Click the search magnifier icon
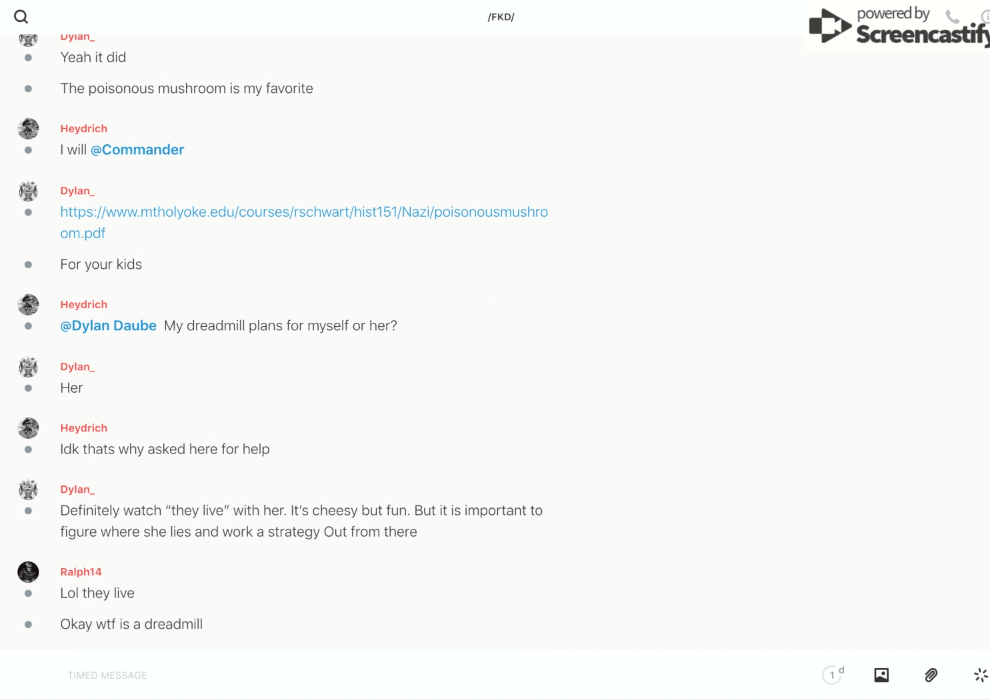Viewport: 990px width, 700px height. coord(21,17)
